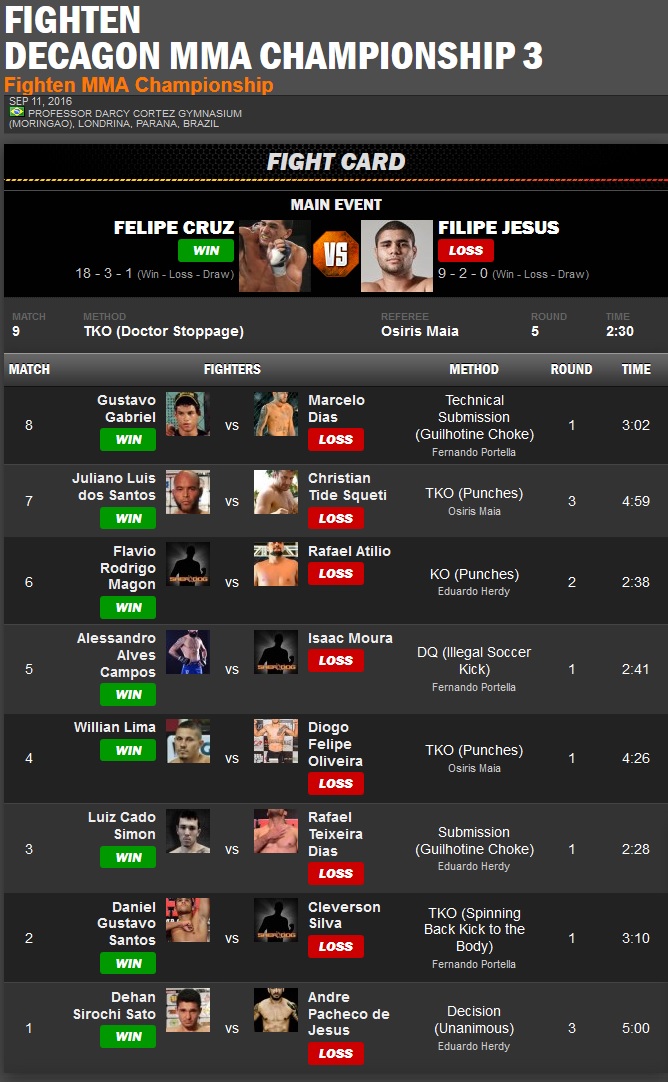This screenshot has height=1082, width=668.
Task: Open Felipe Cruz main event photo
Action: click(275, 255)
